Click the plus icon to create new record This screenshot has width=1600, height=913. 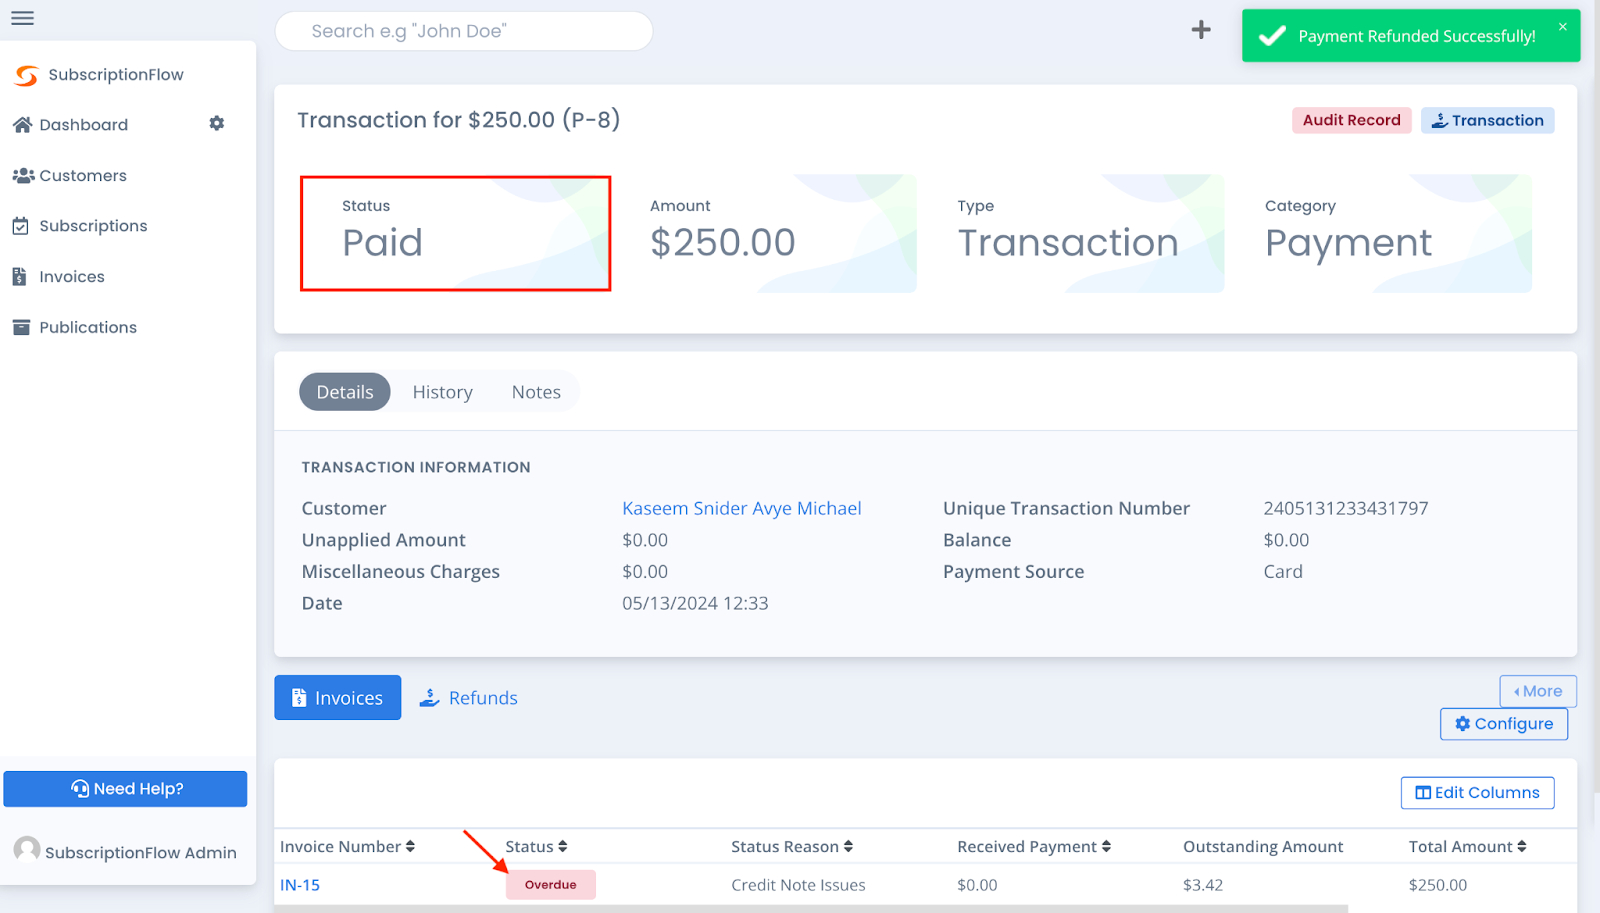pyautogui.click(x=1200, y=29)
